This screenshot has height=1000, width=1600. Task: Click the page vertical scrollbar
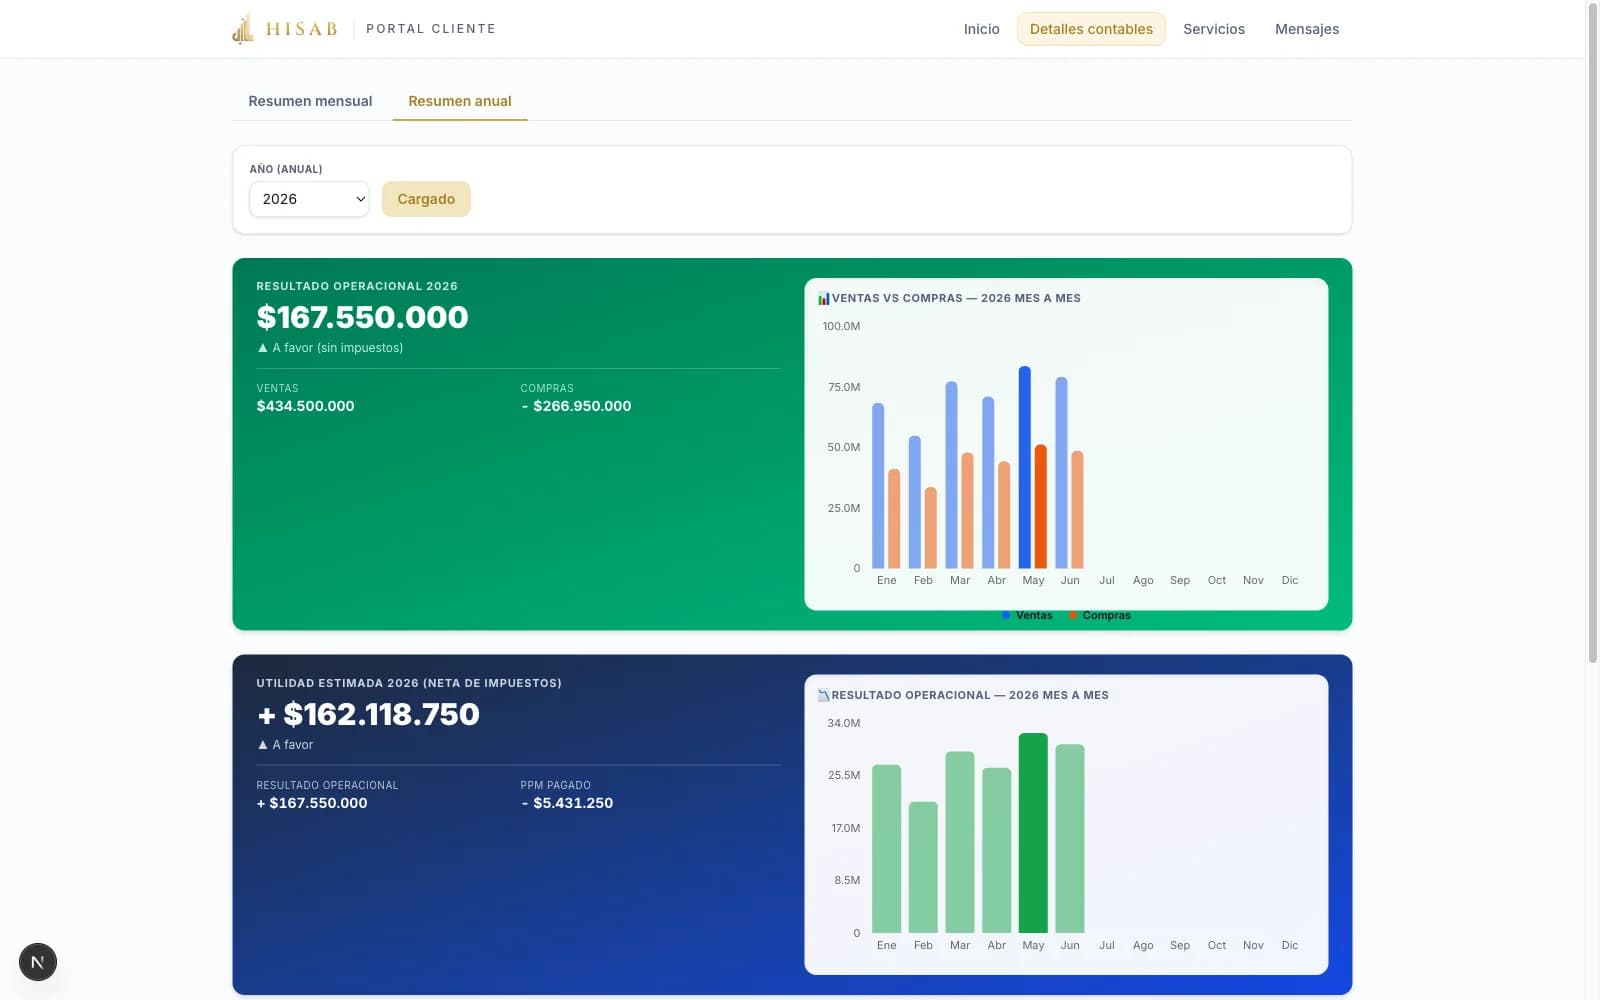click(x=1593, y=332)
